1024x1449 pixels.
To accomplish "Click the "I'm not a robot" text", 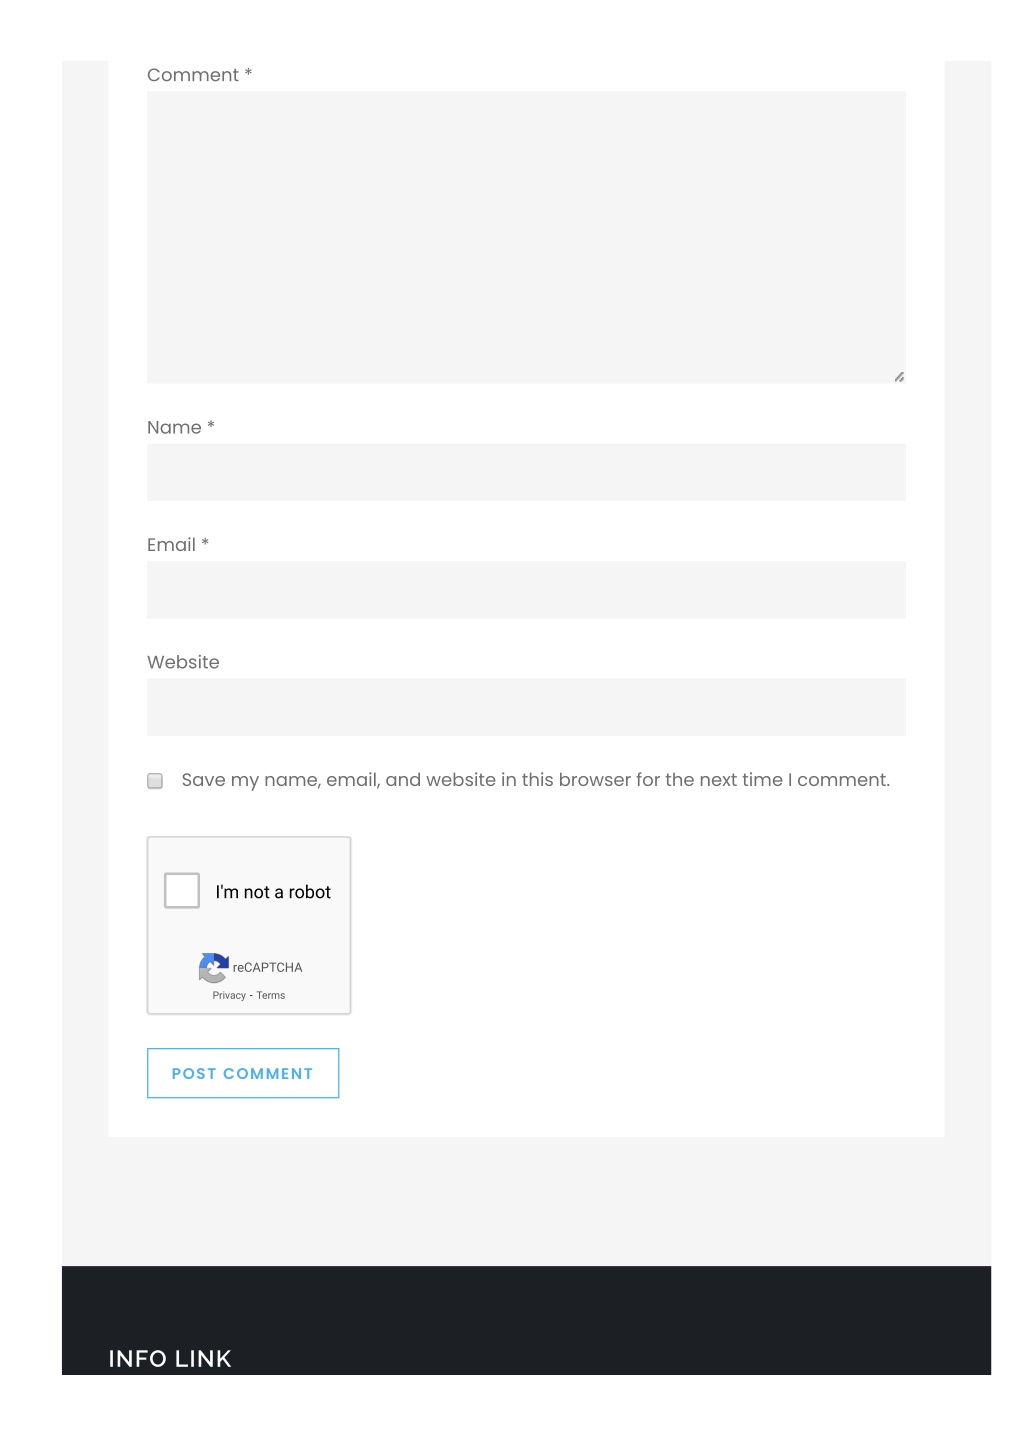I will [x=273, y=892].
